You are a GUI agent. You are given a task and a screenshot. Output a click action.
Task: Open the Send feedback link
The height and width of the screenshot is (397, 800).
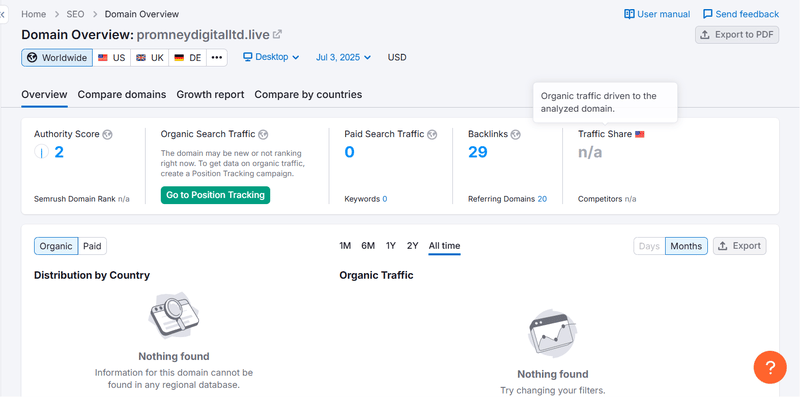pos(741,14)
